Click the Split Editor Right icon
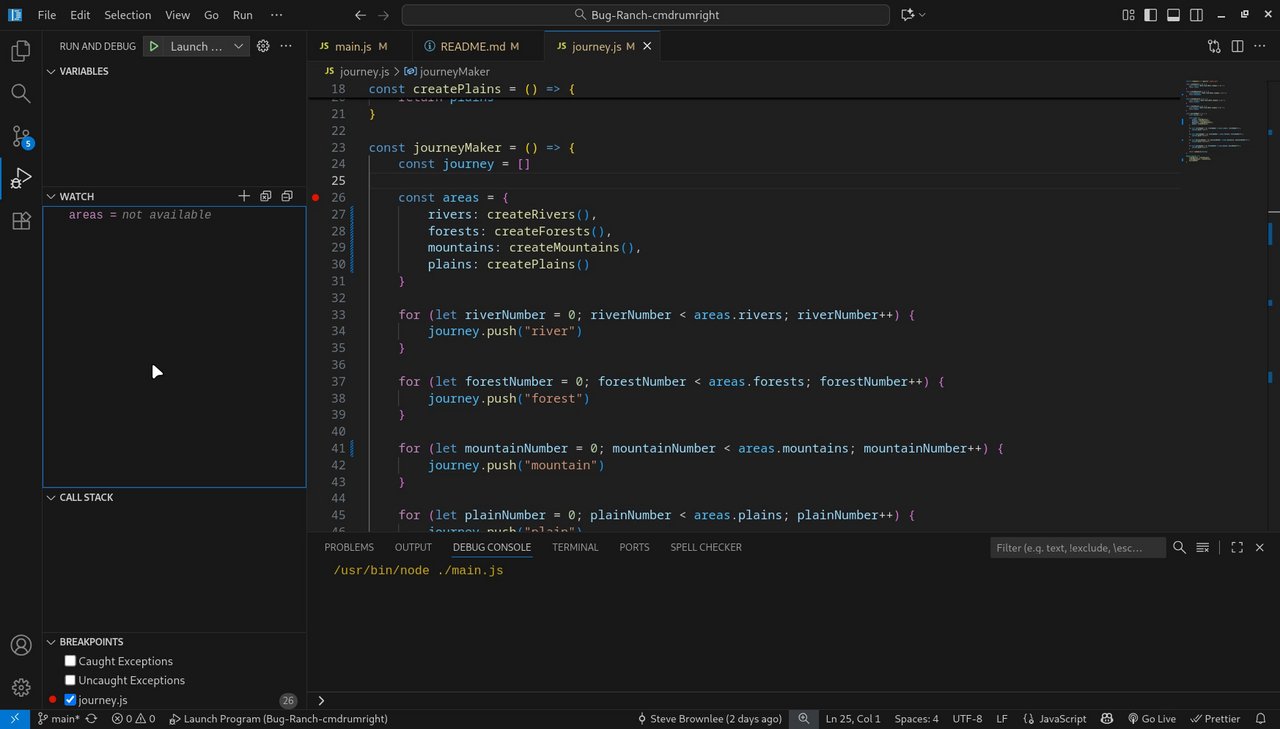1280x729 pixels. (1237, 46)
